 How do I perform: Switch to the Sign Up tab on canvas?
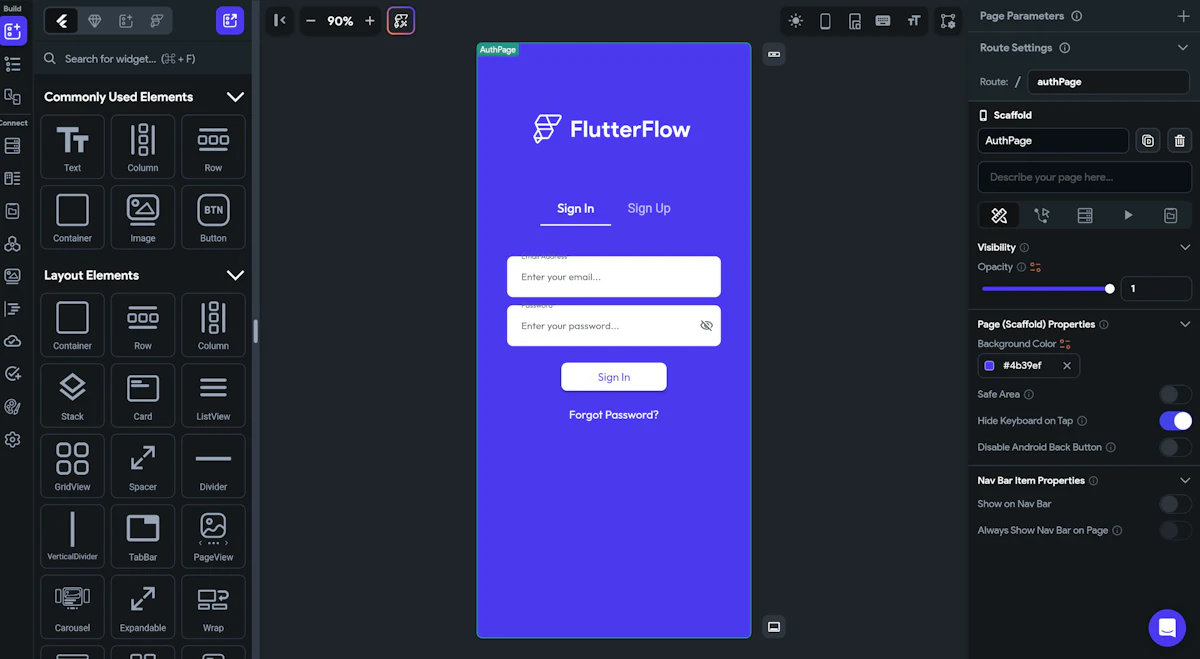point(649,208)
